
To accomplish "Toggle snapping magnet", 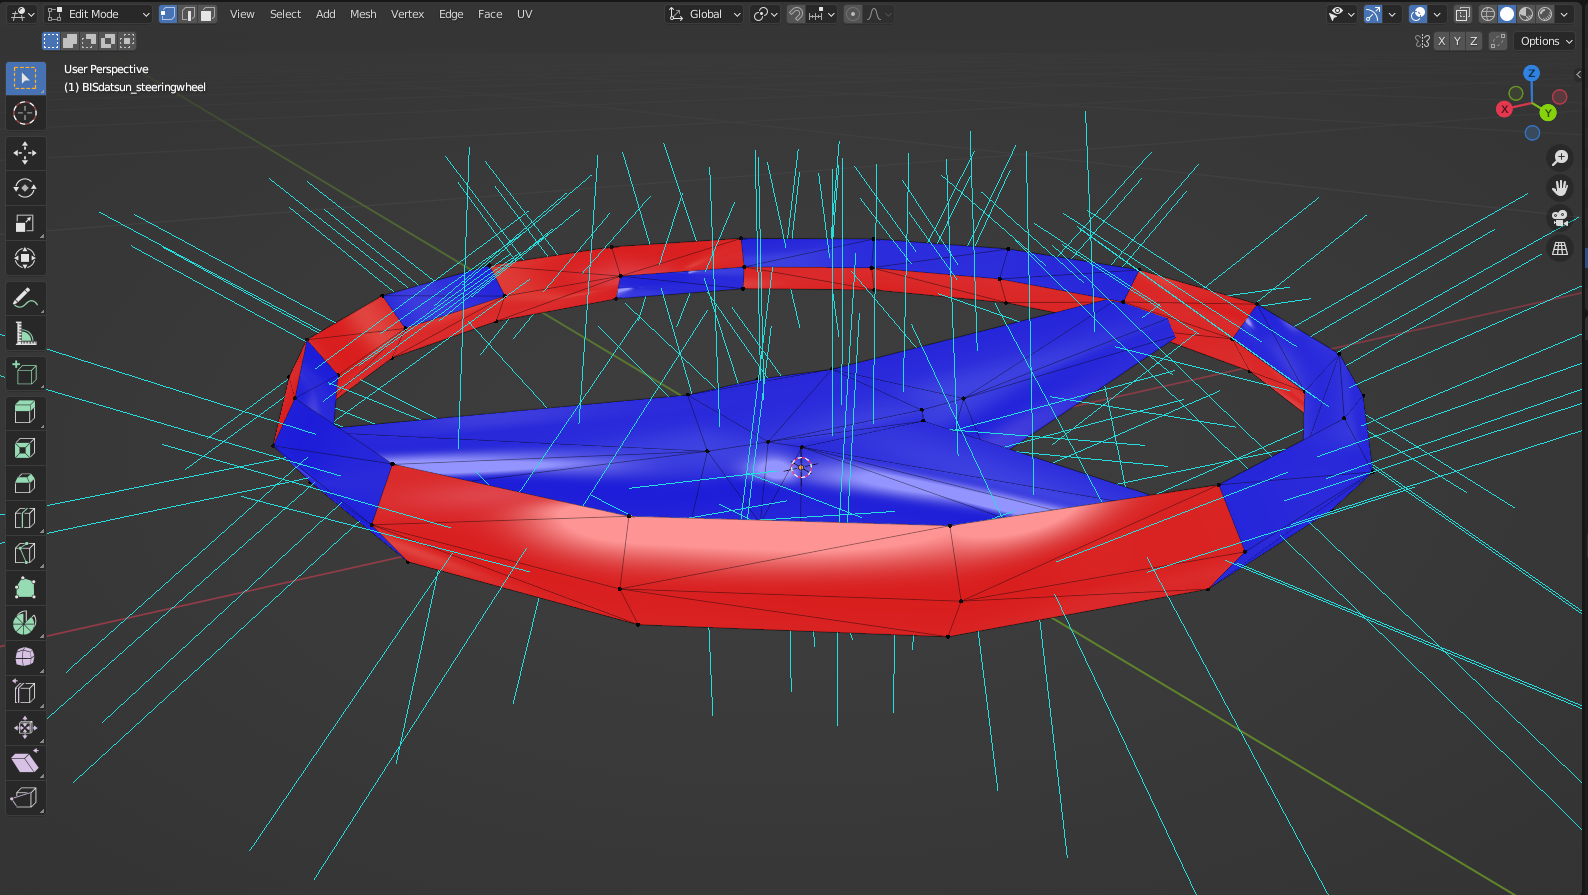I will point(796,14).
